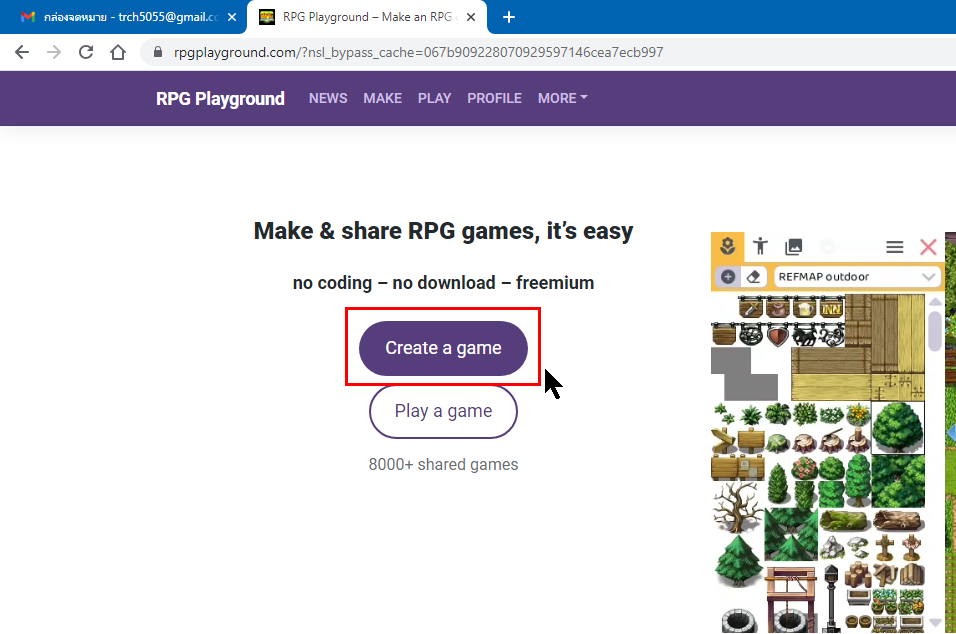Select the pink flowering bush tile
Image resolution: width=956 pixels, height=634 pixels.
click(x=804, y=468)
